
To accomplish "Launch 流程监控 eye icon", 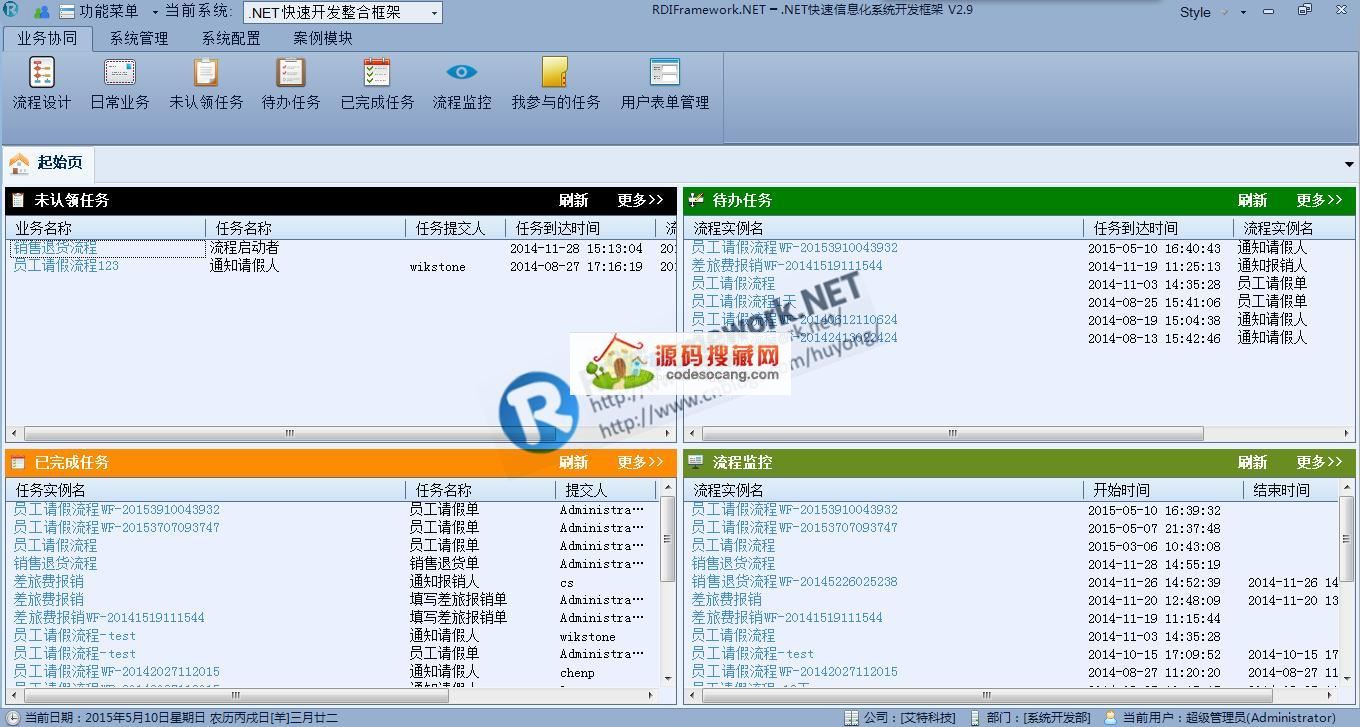I will pos(462,74).
